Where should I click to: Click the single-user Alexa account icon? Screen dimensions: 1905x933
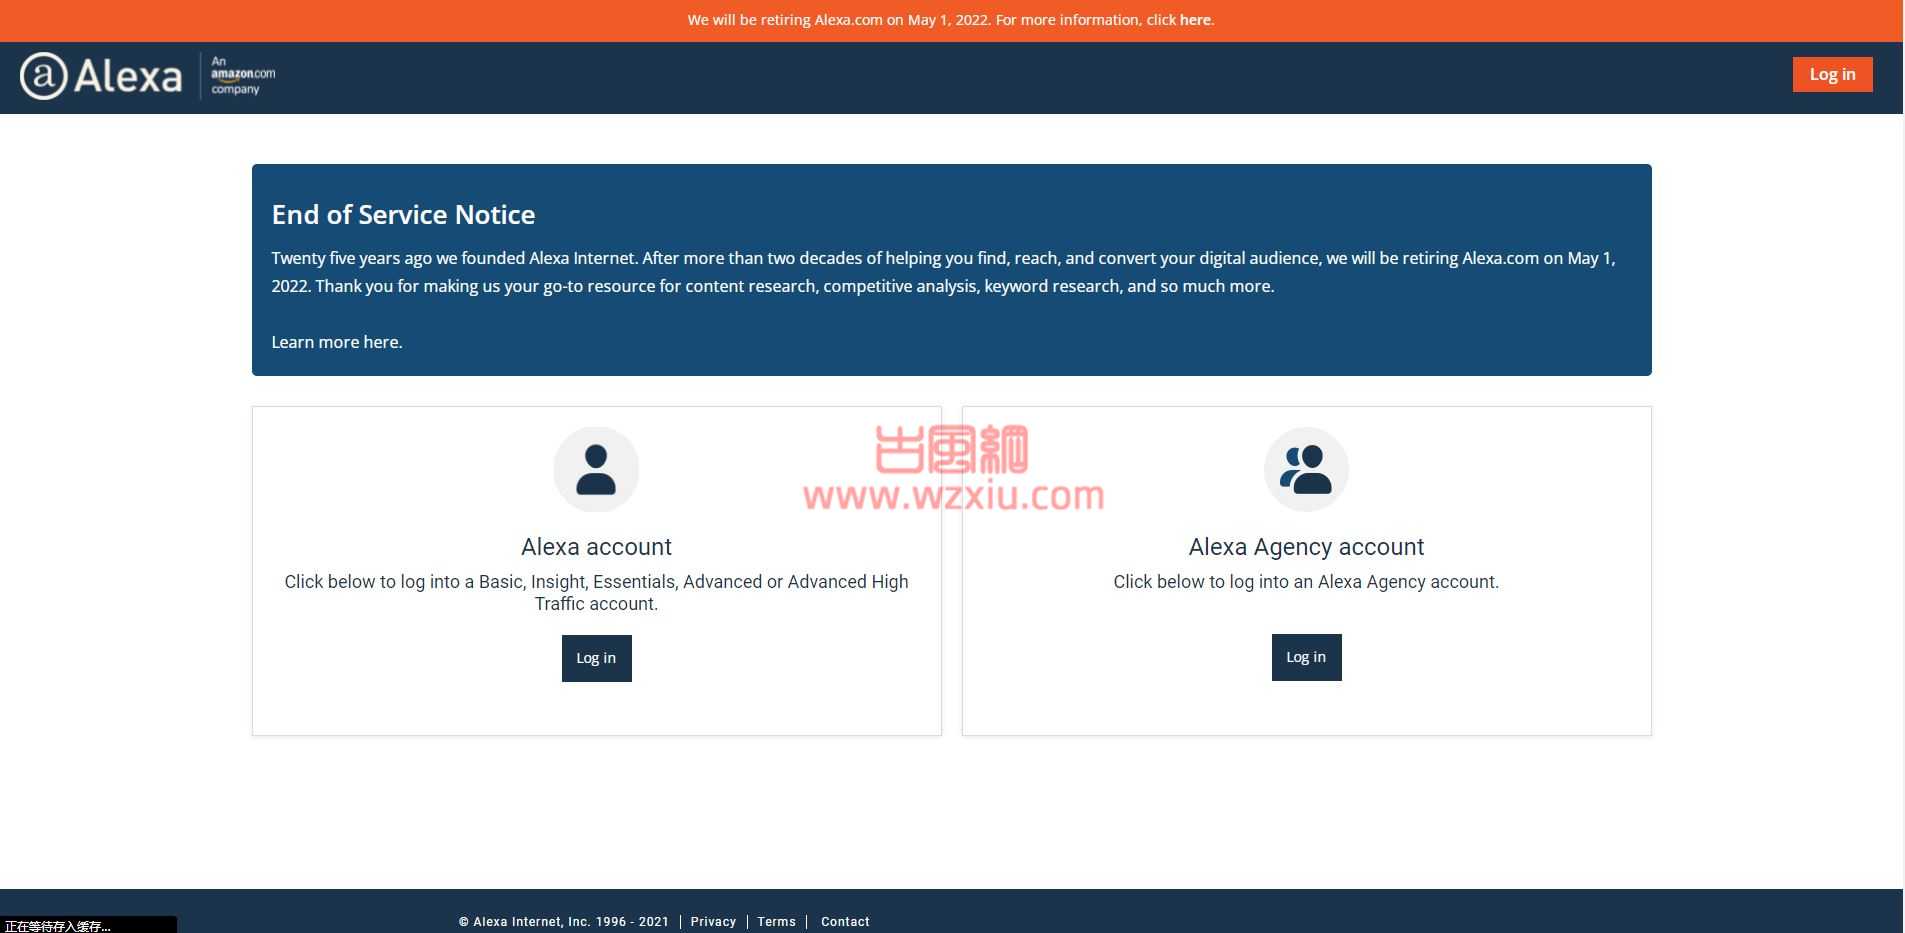pyautogui.click(x=596, y=469)
